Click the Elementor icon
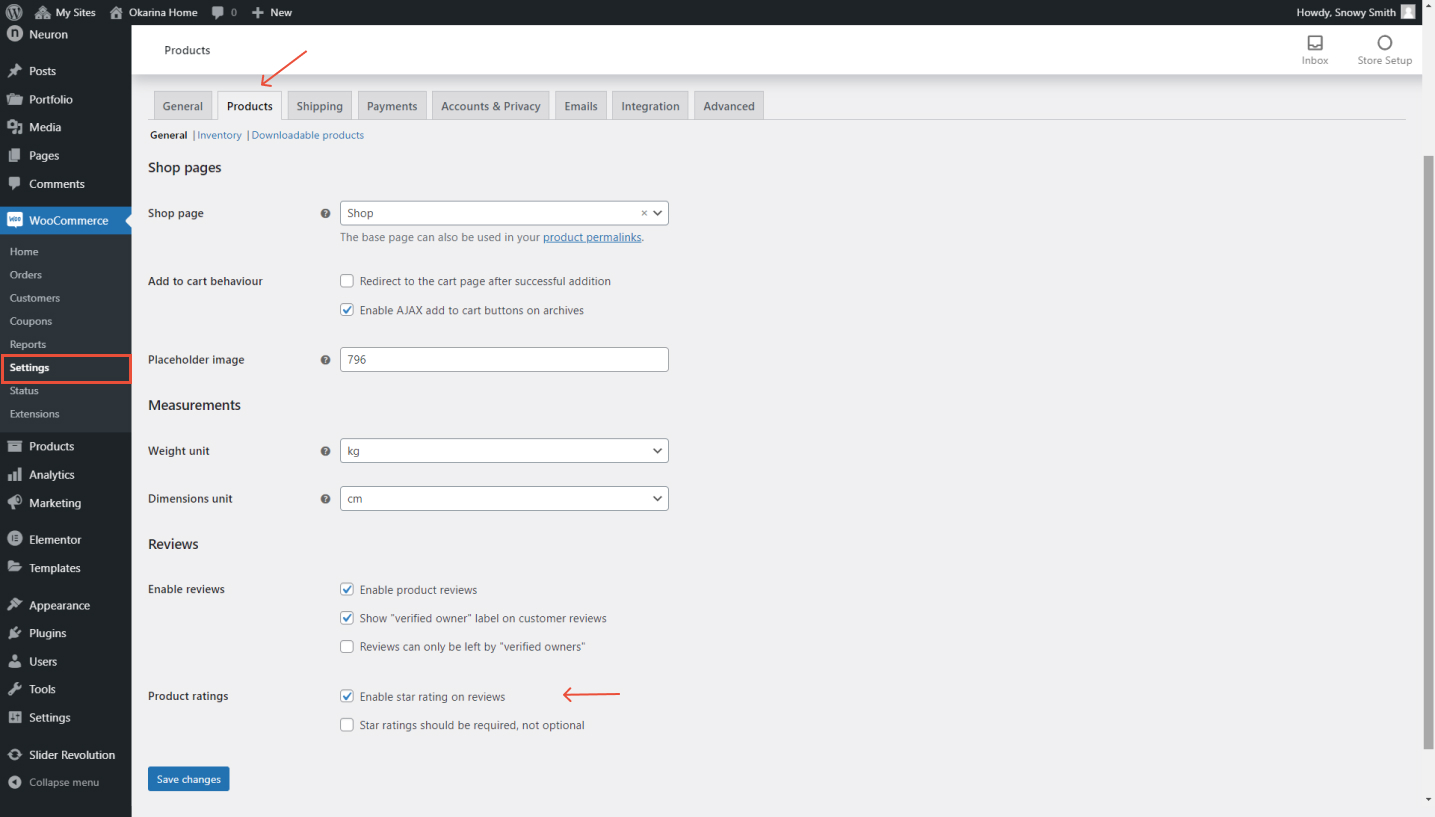Screen dimensions: 1435x817 15,539
